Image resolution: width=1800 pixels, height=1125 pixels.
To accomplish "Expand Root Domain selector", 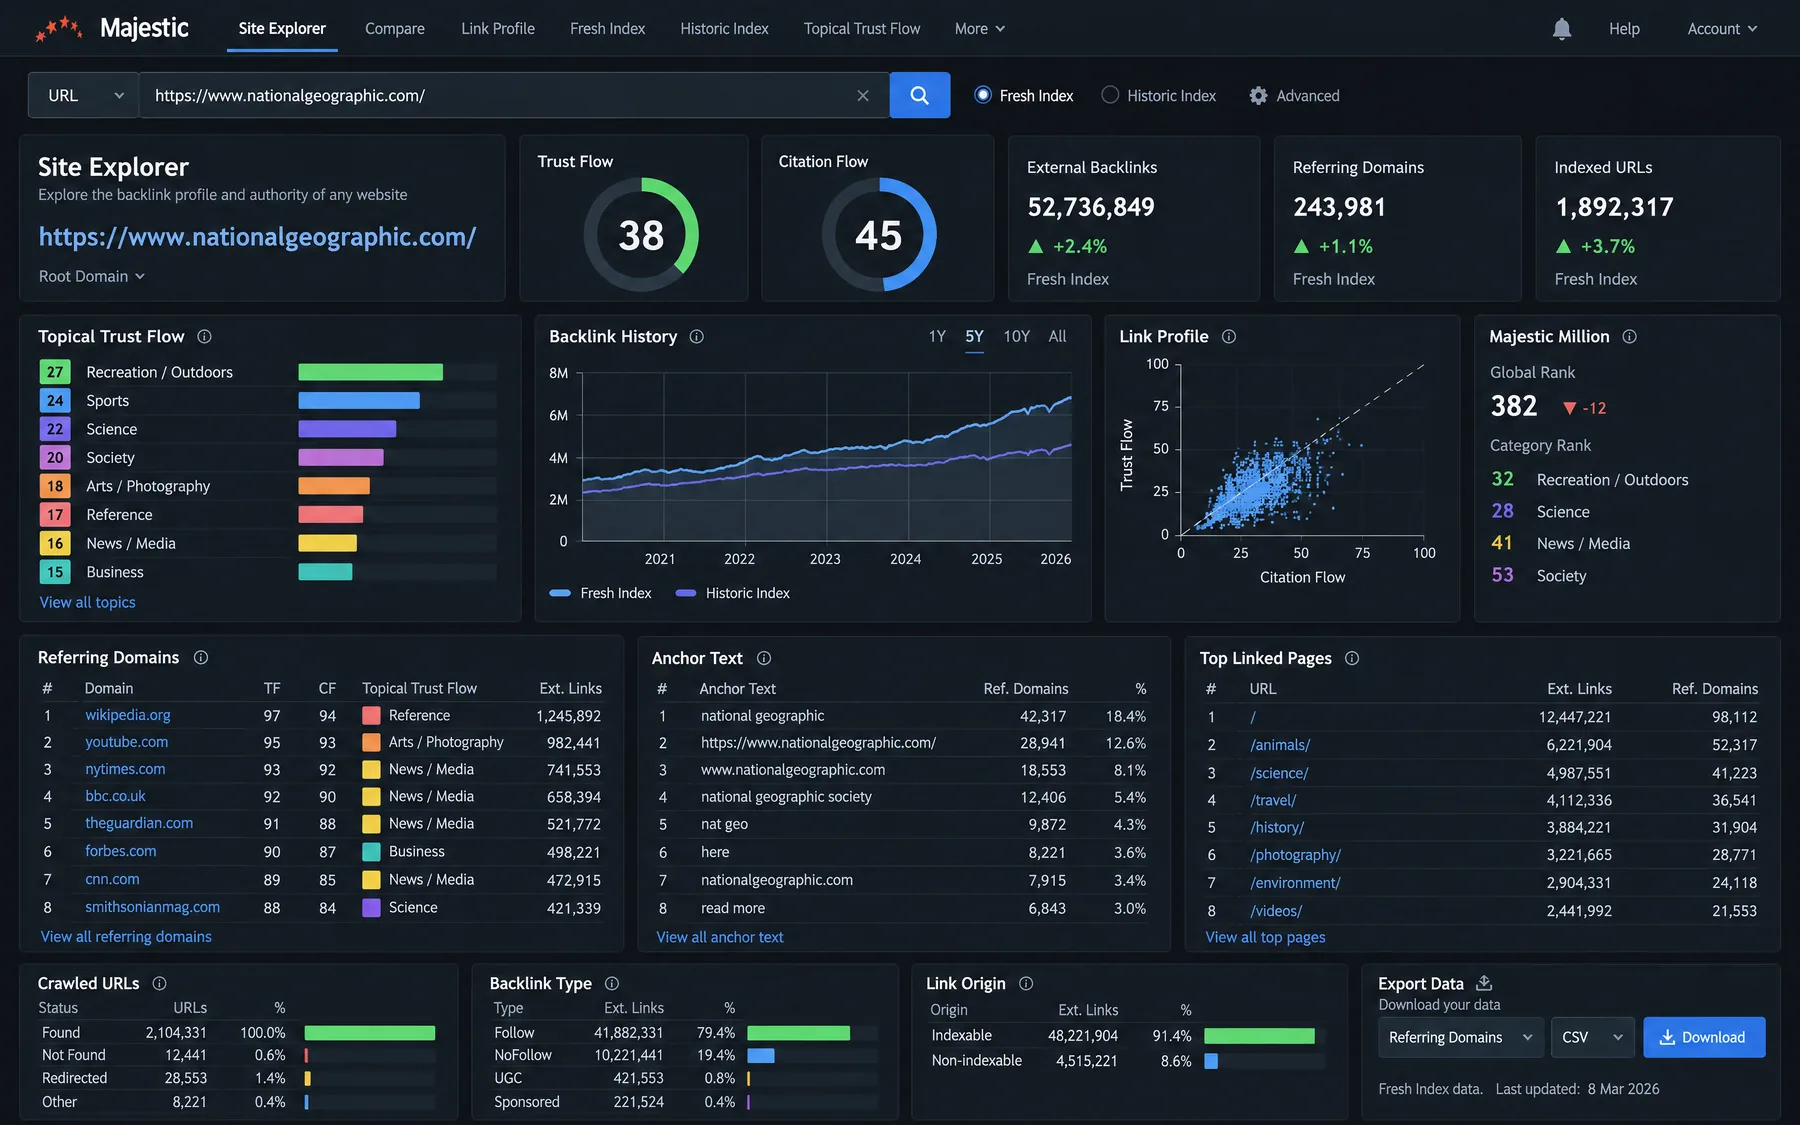I will pyautogui.click(x=92, y=277).
